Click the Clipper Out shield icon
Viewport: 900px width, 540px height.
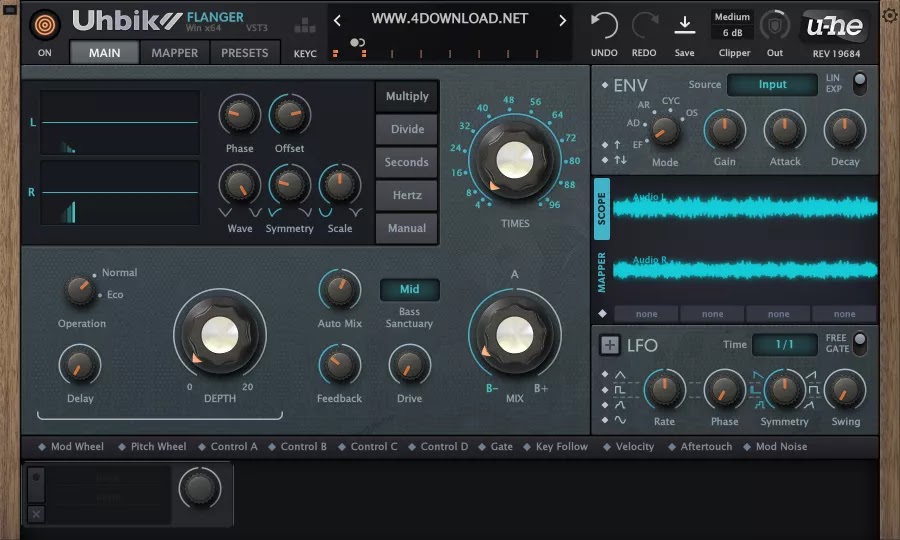click(775, 25)
